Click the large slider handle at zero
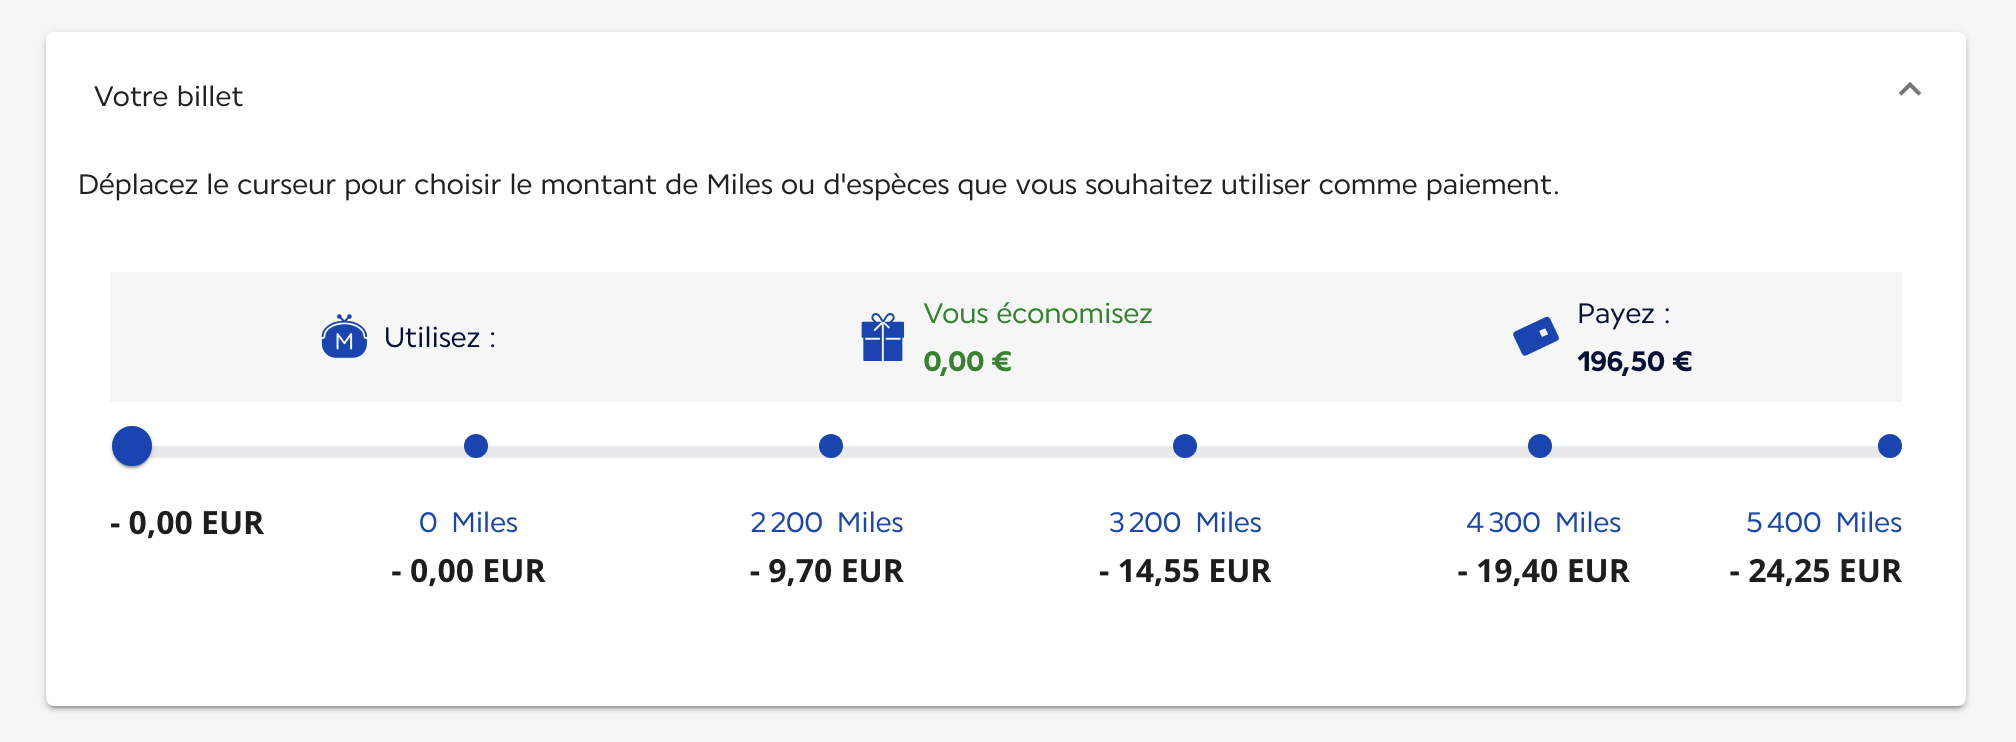2016x742 pixels. point(132,446)
